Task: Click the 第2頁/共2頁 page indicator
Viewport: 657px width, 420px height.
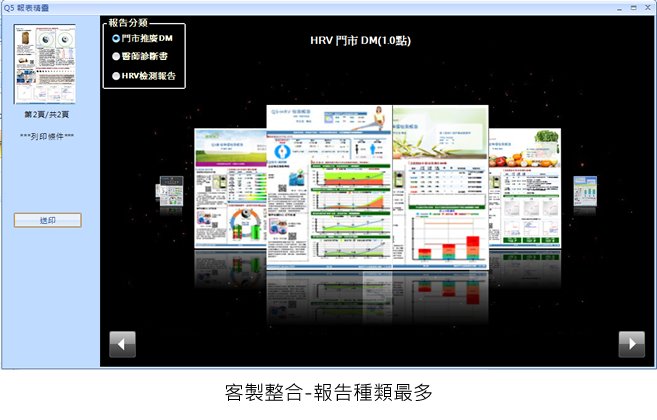Action: tap(48, 116)
